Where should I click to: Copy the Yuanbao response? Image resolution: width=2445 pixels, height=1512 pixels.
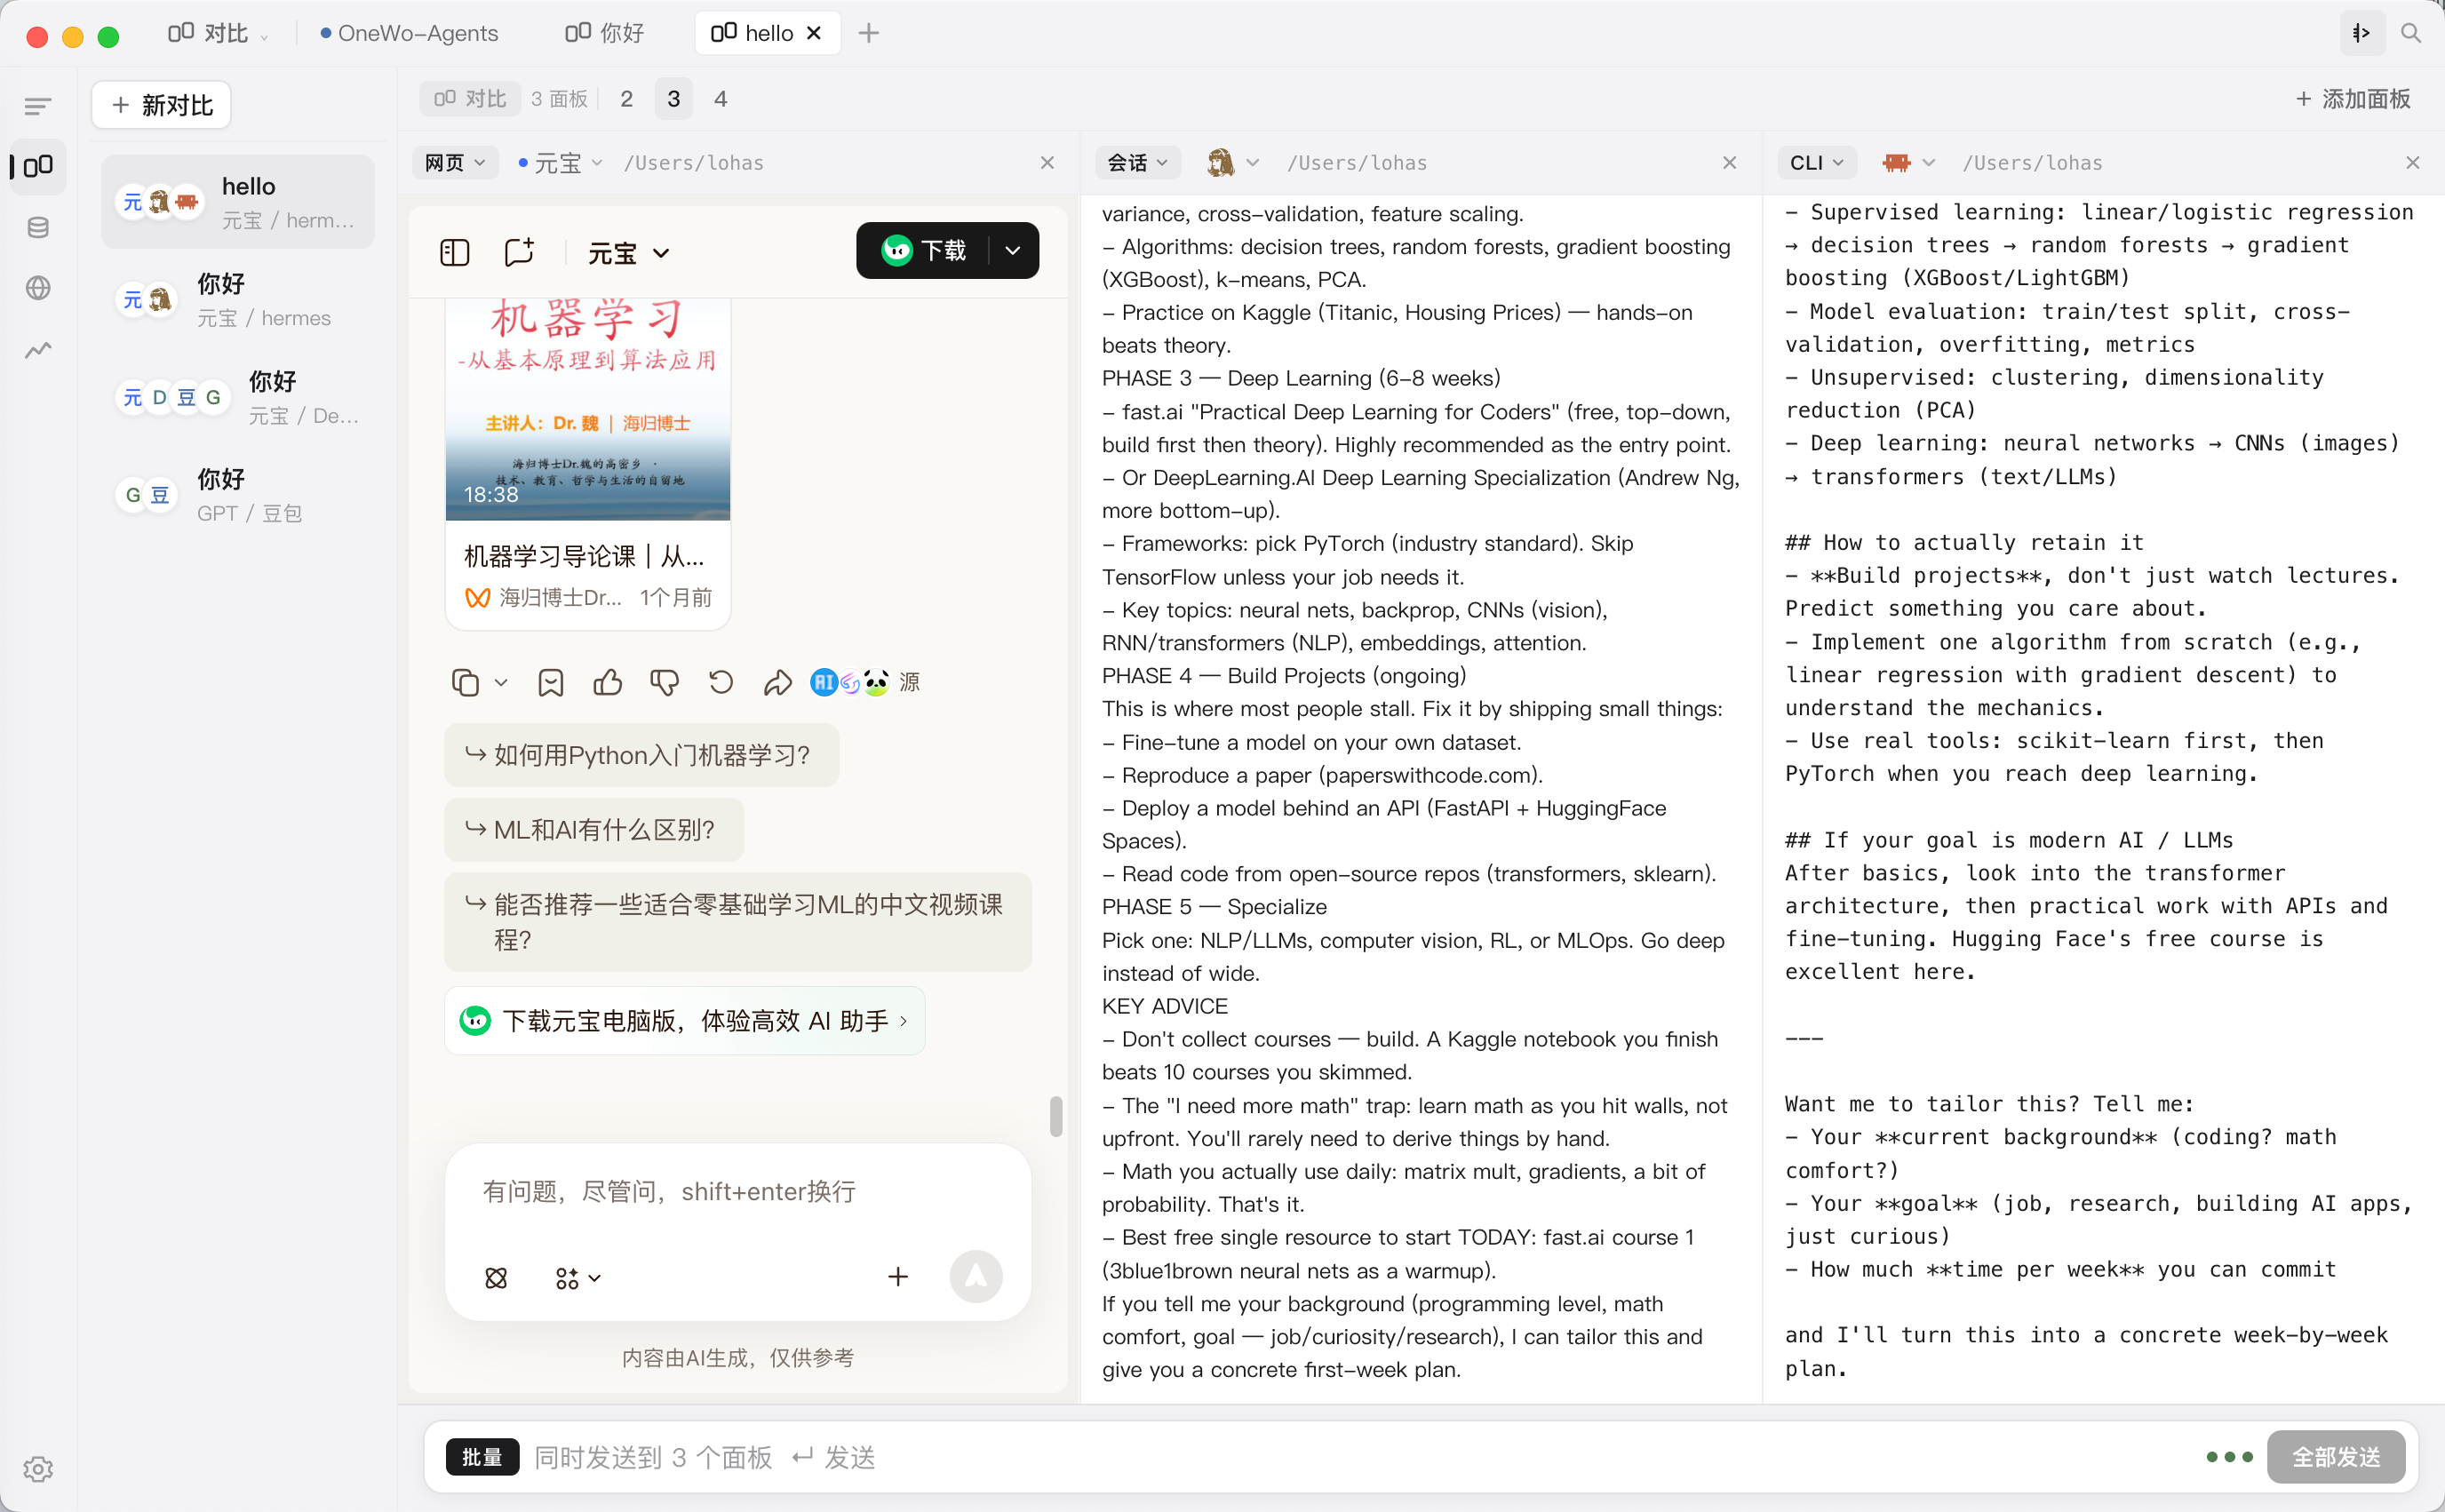click(465, 682)
